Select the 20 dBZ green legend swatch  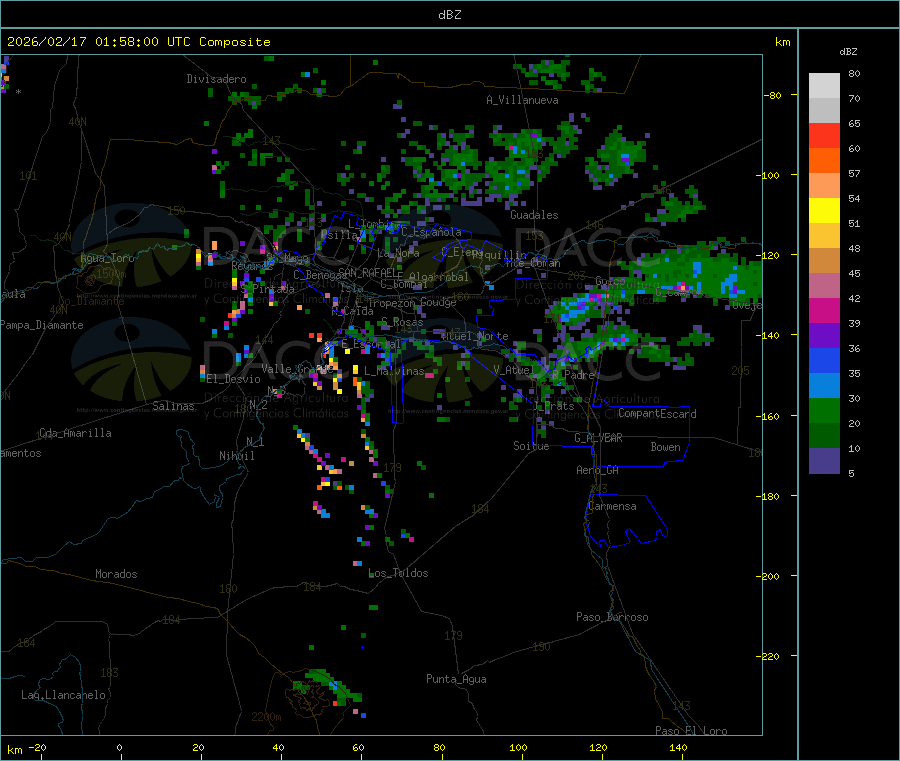click(x=824, y=436)
